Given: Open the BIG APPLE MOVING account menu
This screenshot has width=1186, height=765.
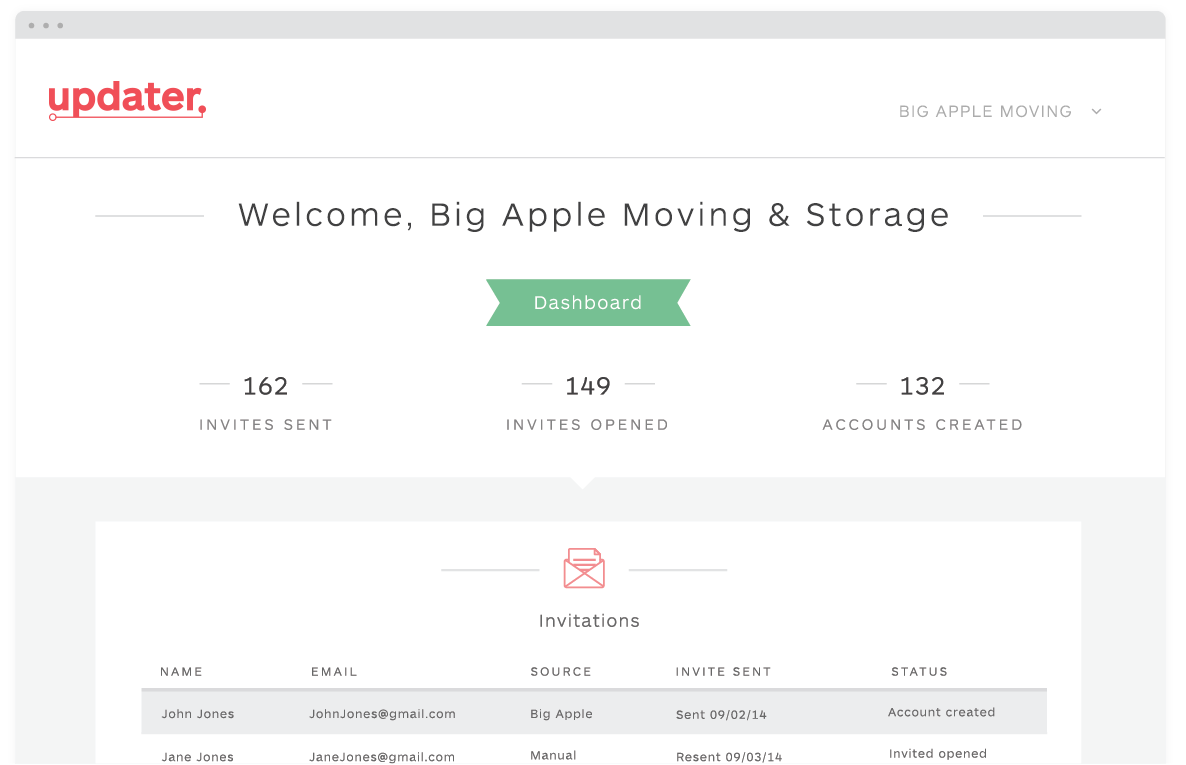Looking at the screenshot, I should [x=985, y=111].
